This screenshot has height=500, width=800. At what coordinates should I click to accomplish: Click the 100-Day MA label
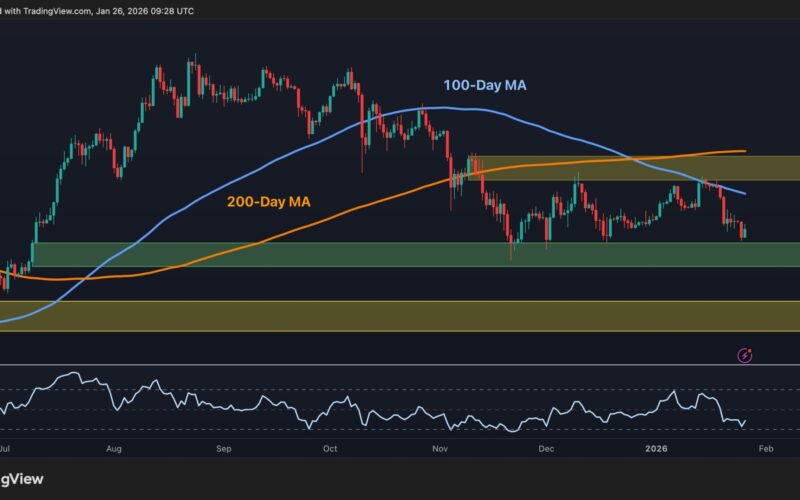coord(486,87)
